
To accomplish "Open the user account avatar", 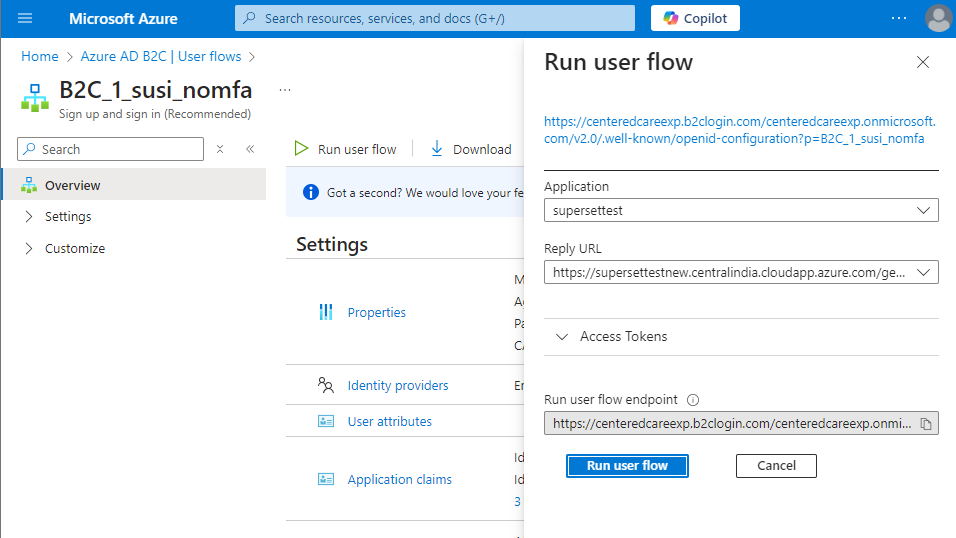I will 938,18.
